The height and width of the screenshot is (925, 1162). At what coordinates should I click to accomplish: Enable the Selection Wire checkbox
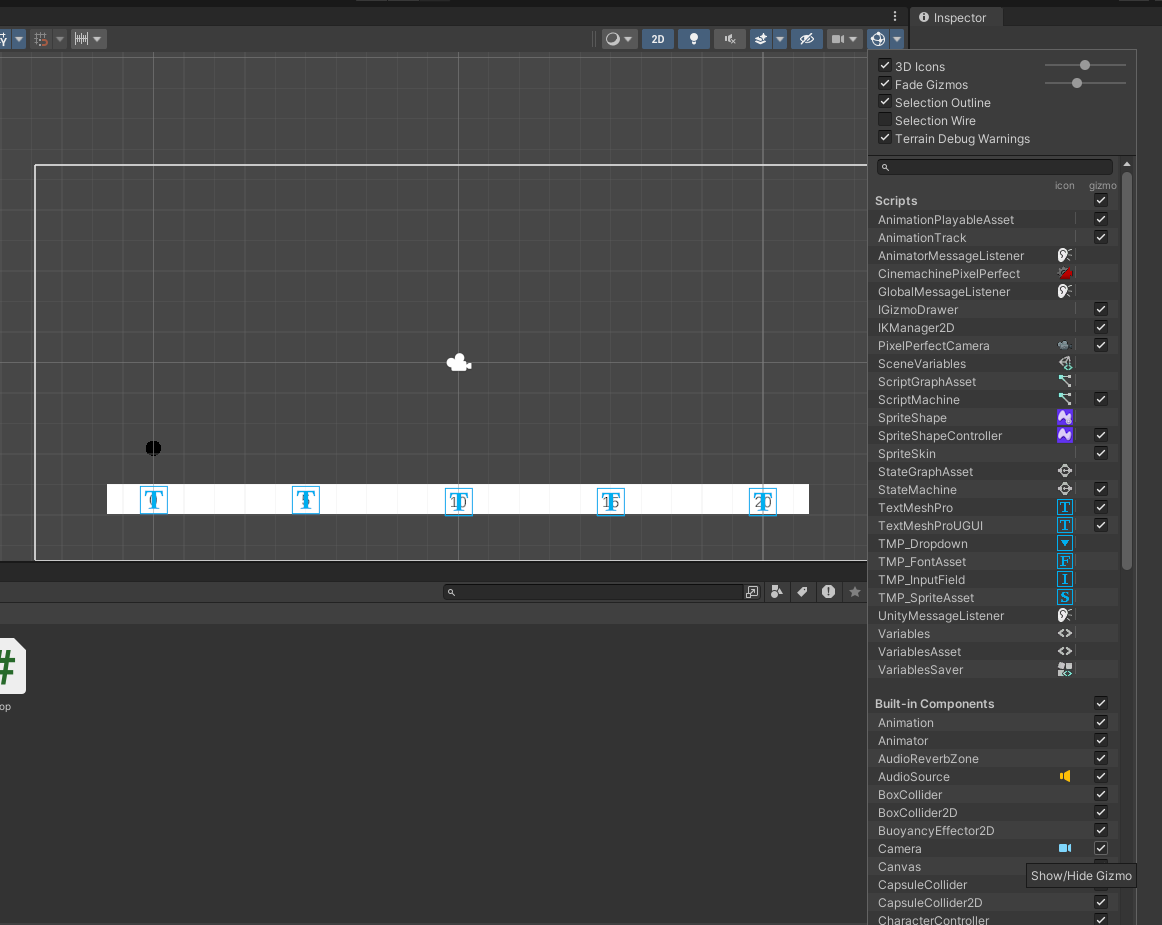pyautogui.click(x=885, y=120)
